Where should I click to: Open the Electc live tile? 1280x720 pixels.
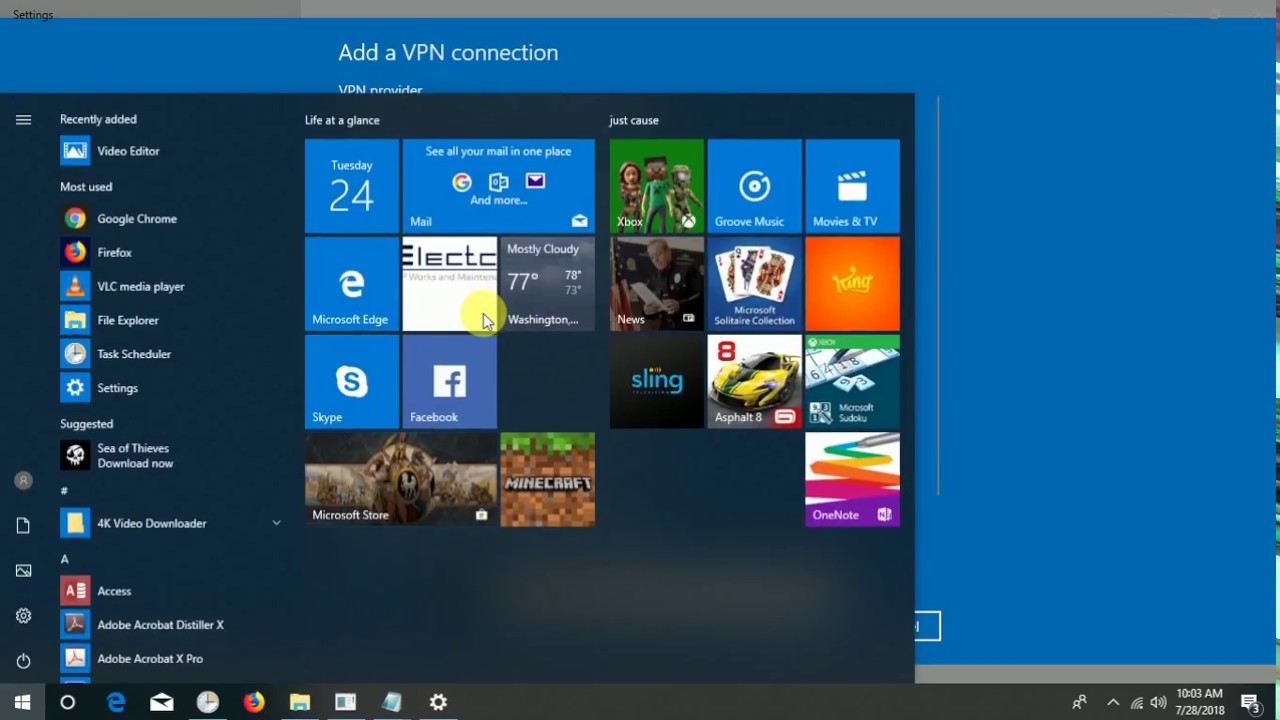[x=450, y=284]
